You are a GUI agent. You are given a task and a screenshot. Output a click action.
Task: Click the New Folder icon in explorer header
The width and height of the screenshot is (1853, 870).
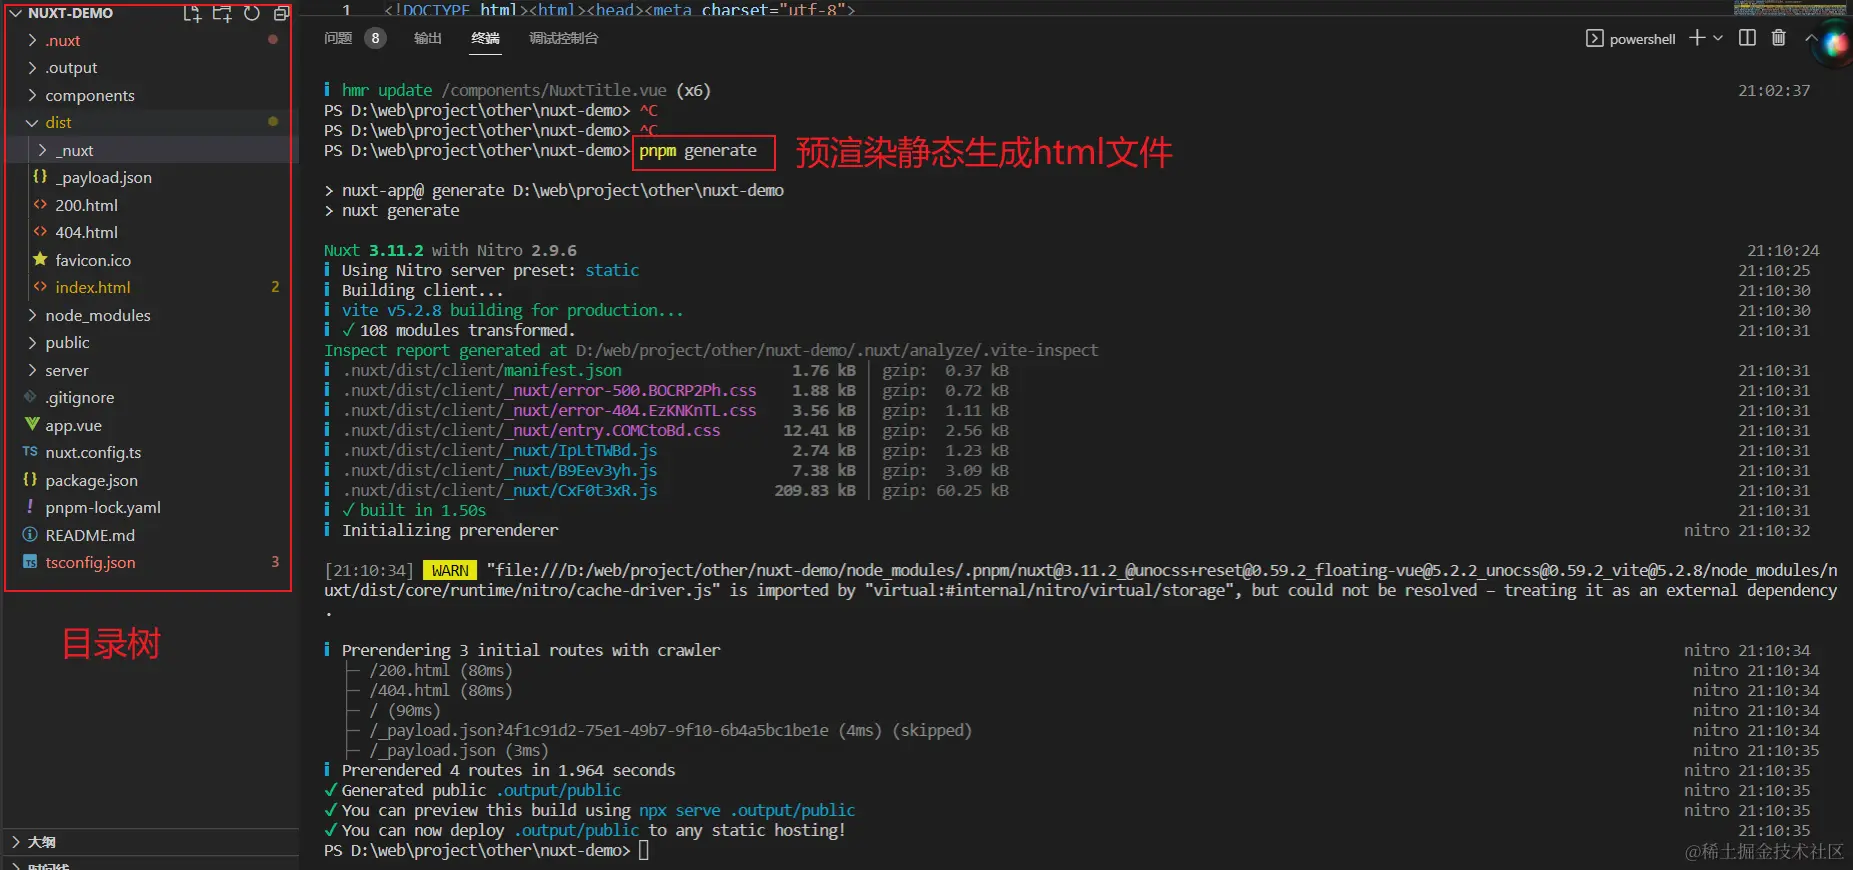click(222, 13)
